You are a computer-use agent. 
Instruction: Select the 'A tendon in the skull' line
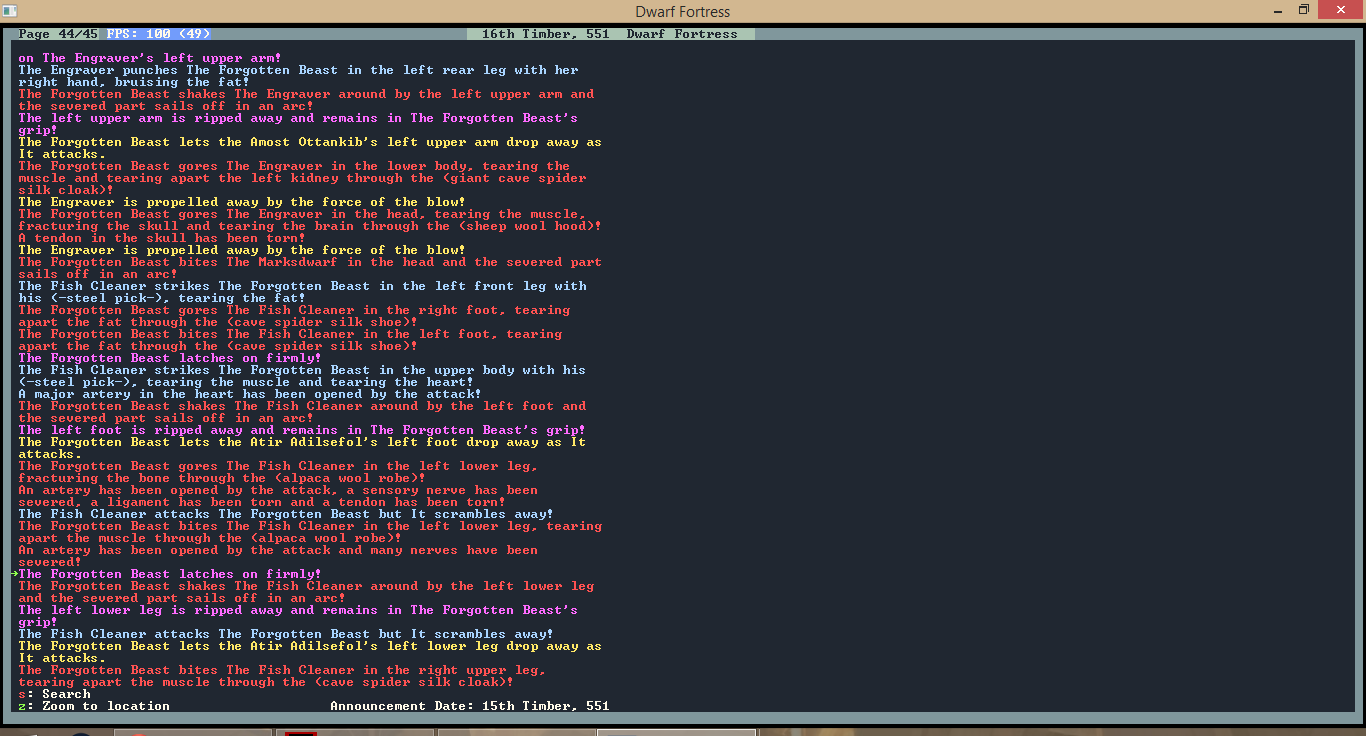click(x=162, y=238)
